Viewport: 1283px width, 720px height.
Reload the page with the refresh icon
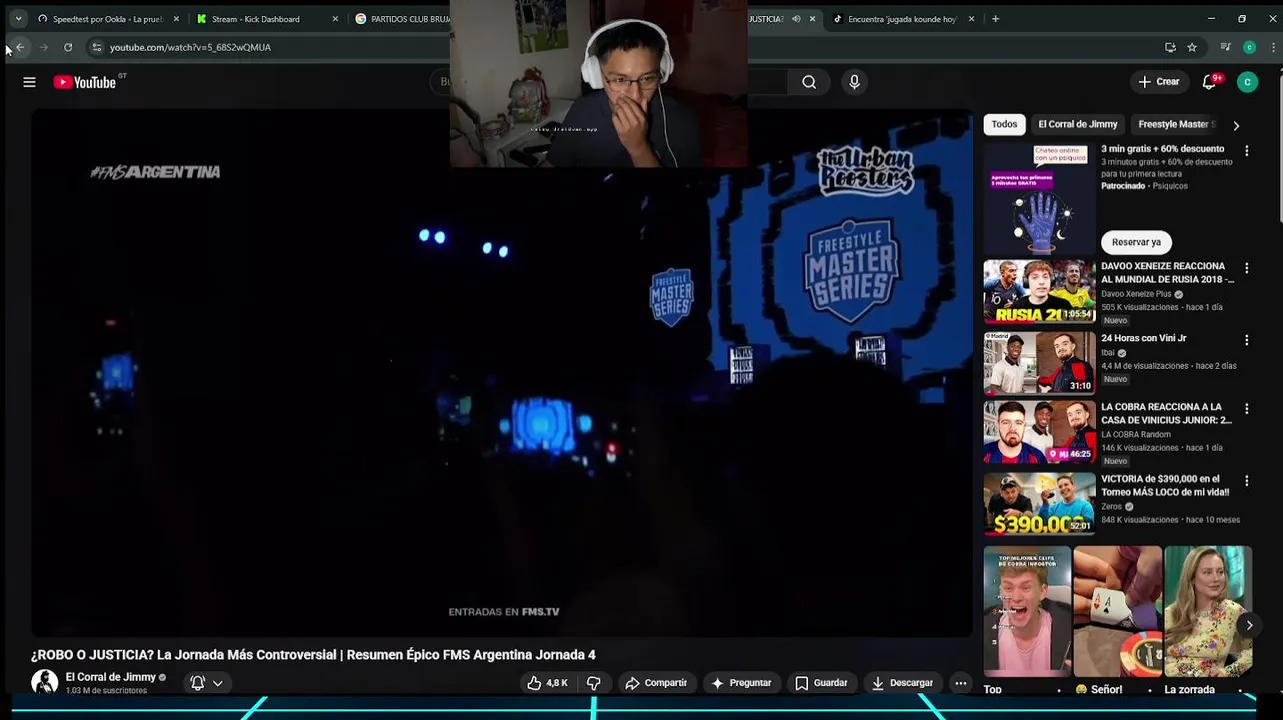click(x=68, y=47)
